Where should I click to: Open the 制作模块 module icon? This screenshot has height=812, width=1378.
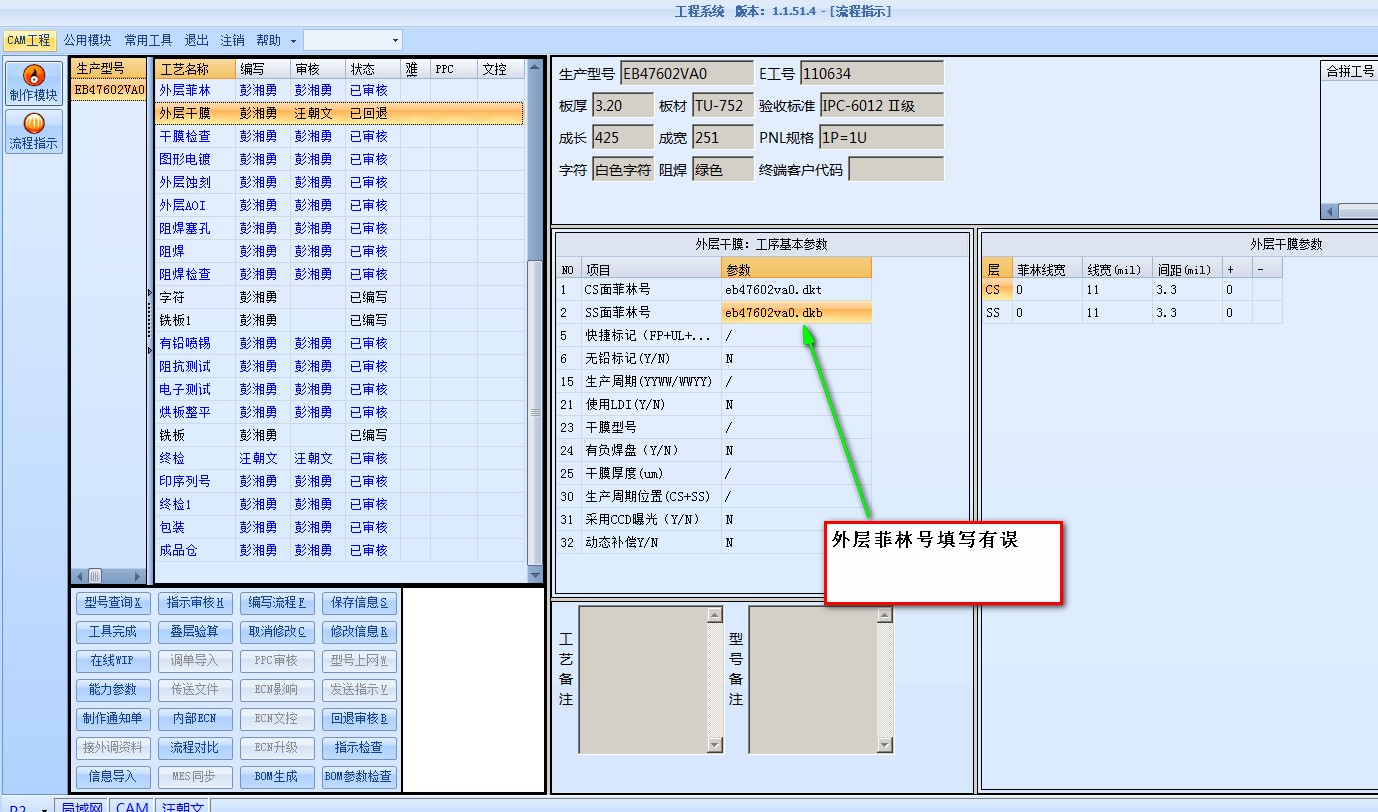click(x=34, y=83)
